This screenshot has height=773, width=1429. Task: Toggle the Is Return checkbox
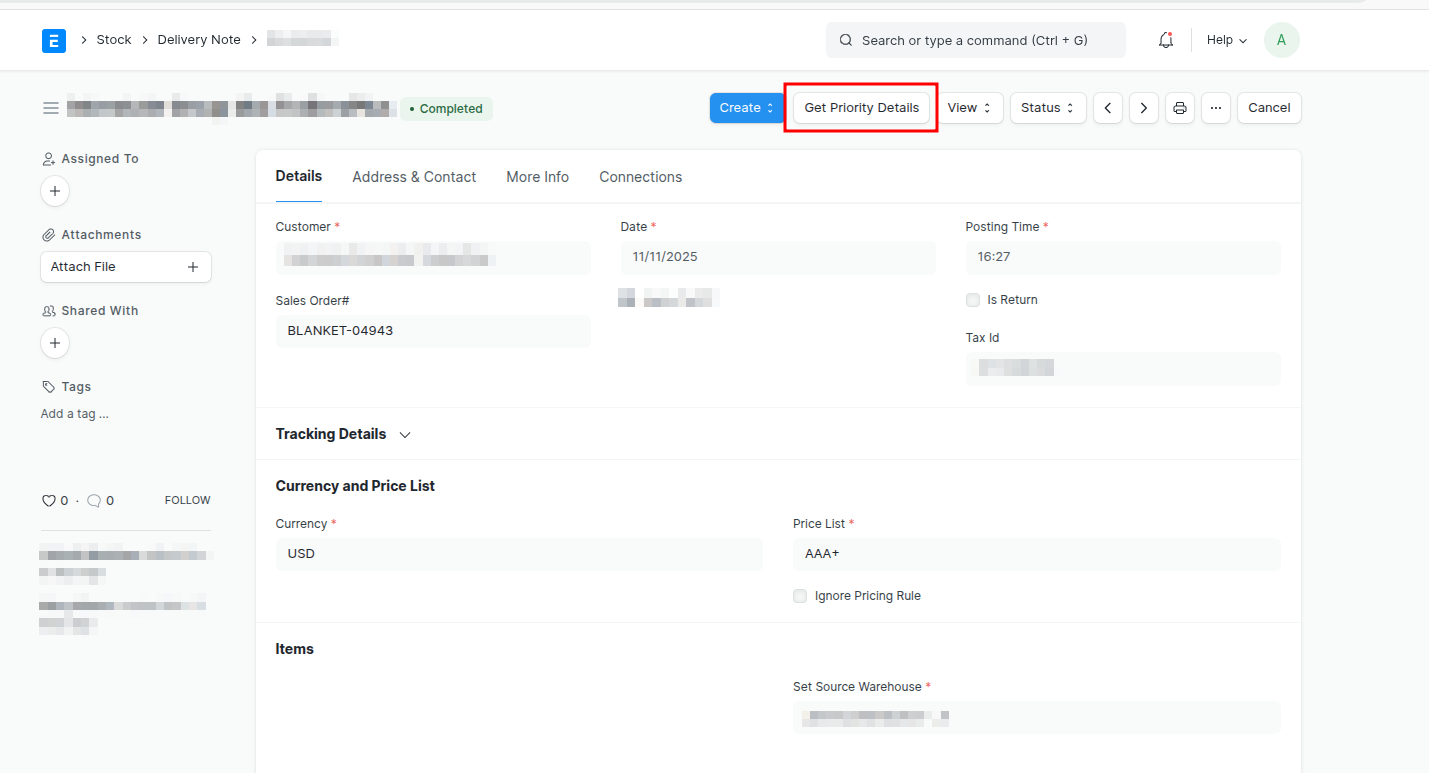[973, 300]
